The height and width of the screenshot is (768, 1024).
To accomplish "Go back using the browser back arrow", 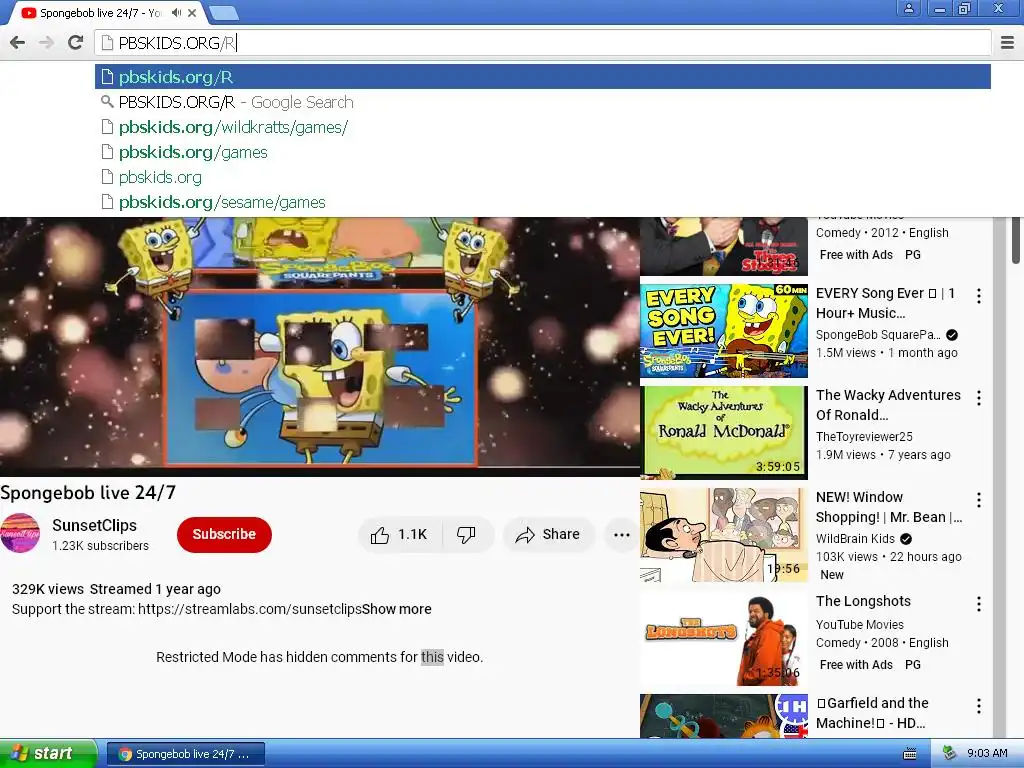I will coord(18,43).
